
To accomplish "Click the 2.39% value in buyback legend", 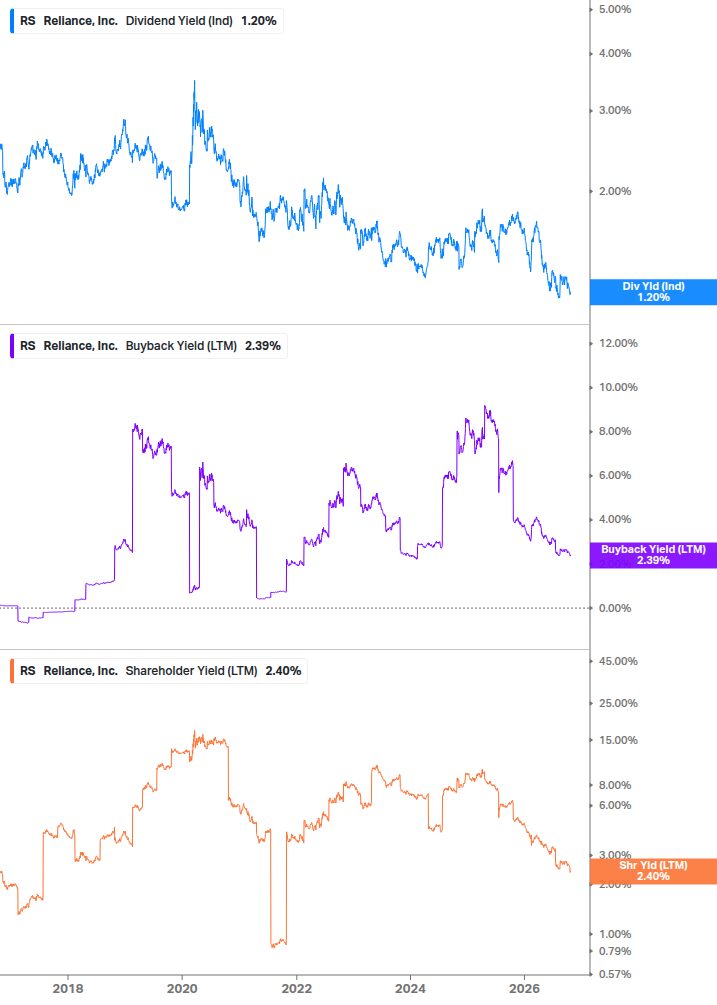I will click(263, 346).
